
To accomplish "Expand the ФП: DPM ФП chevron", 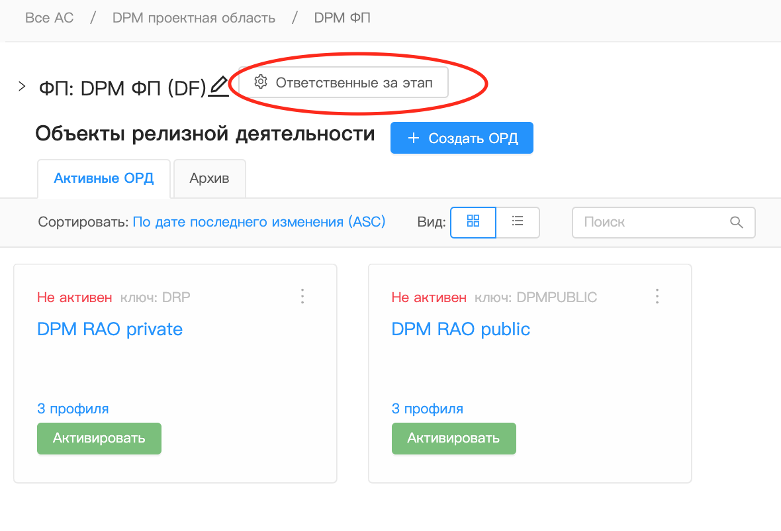I will click(x=22, y=87).
